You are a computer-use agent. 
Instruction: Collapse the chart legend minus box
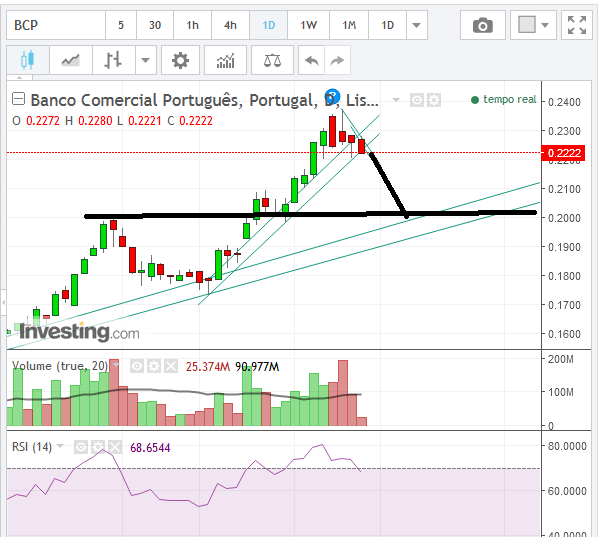[x=18, y=99]
